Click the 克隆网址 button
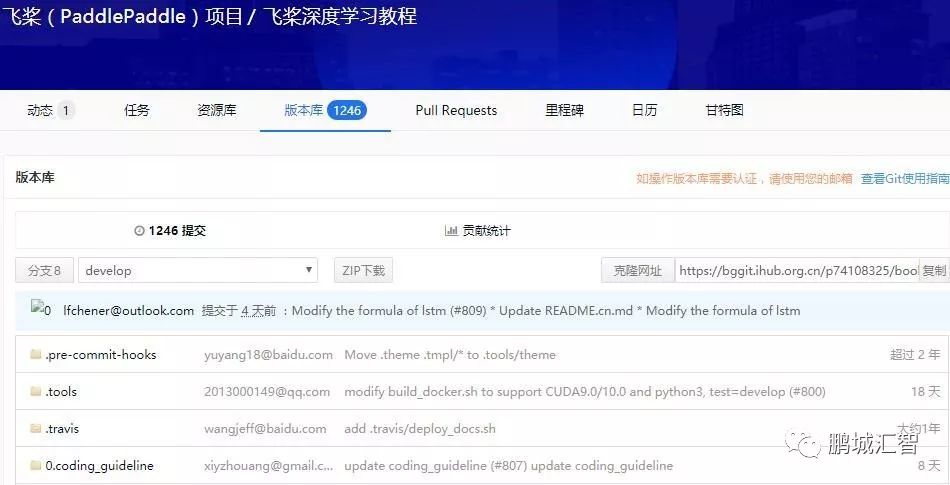 638,271
